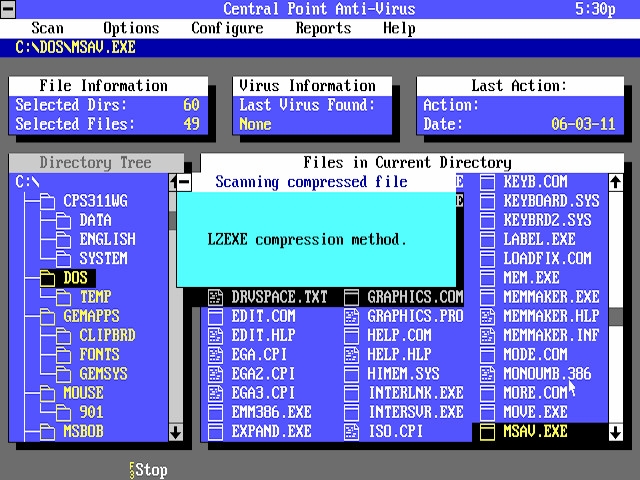Select file EGA3.CPI
Screen dimensions: 640x480
(263, 393)
